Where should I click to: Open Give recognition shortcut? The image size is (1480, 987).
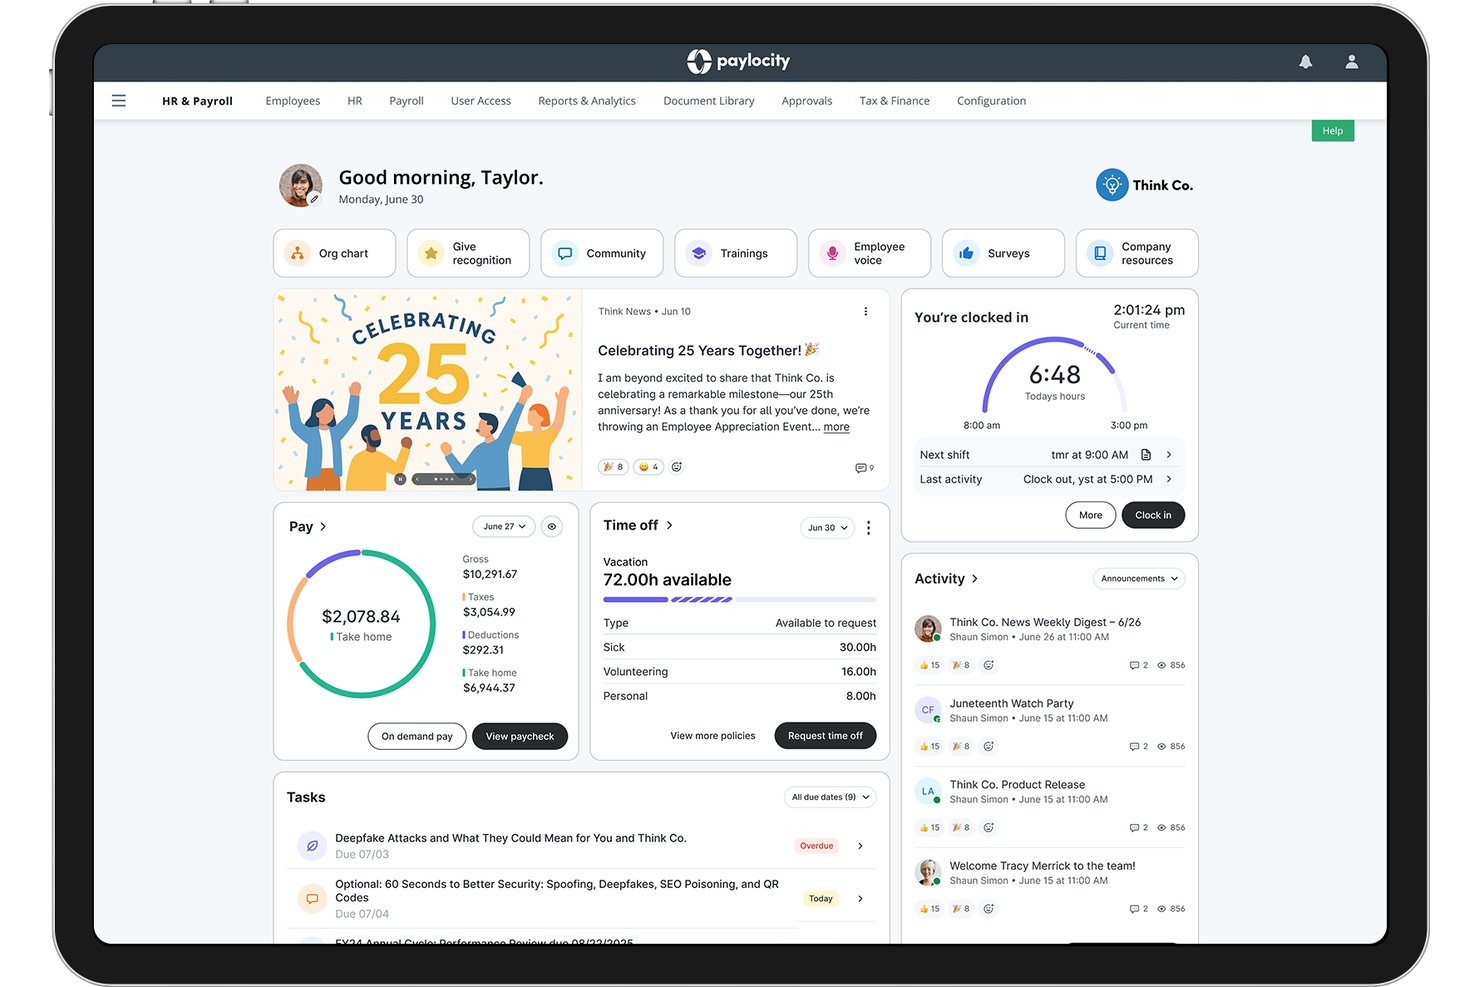click(x=468, y=253)
